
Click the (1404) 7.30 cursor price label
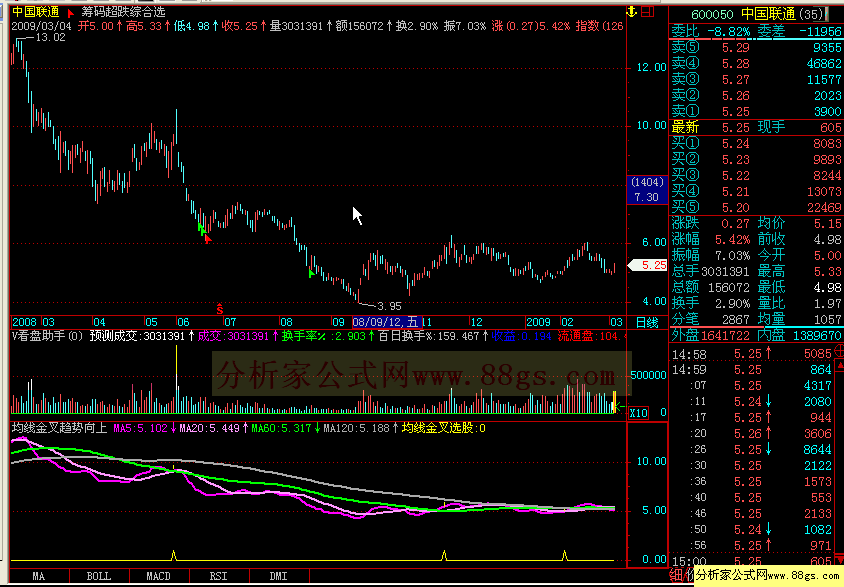648,190
